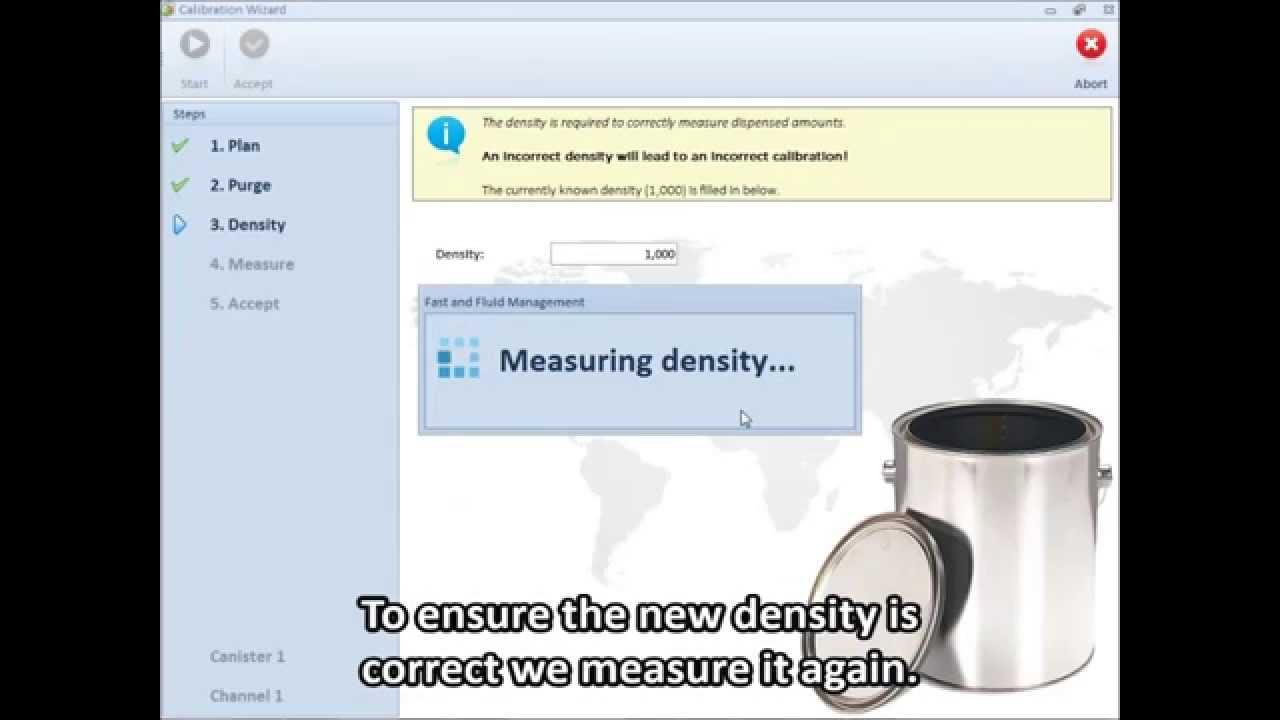The height and width of the screenshot is (720, 1280).
Task: Click the 'Density:' field label
Action: [x=460, y=254]
